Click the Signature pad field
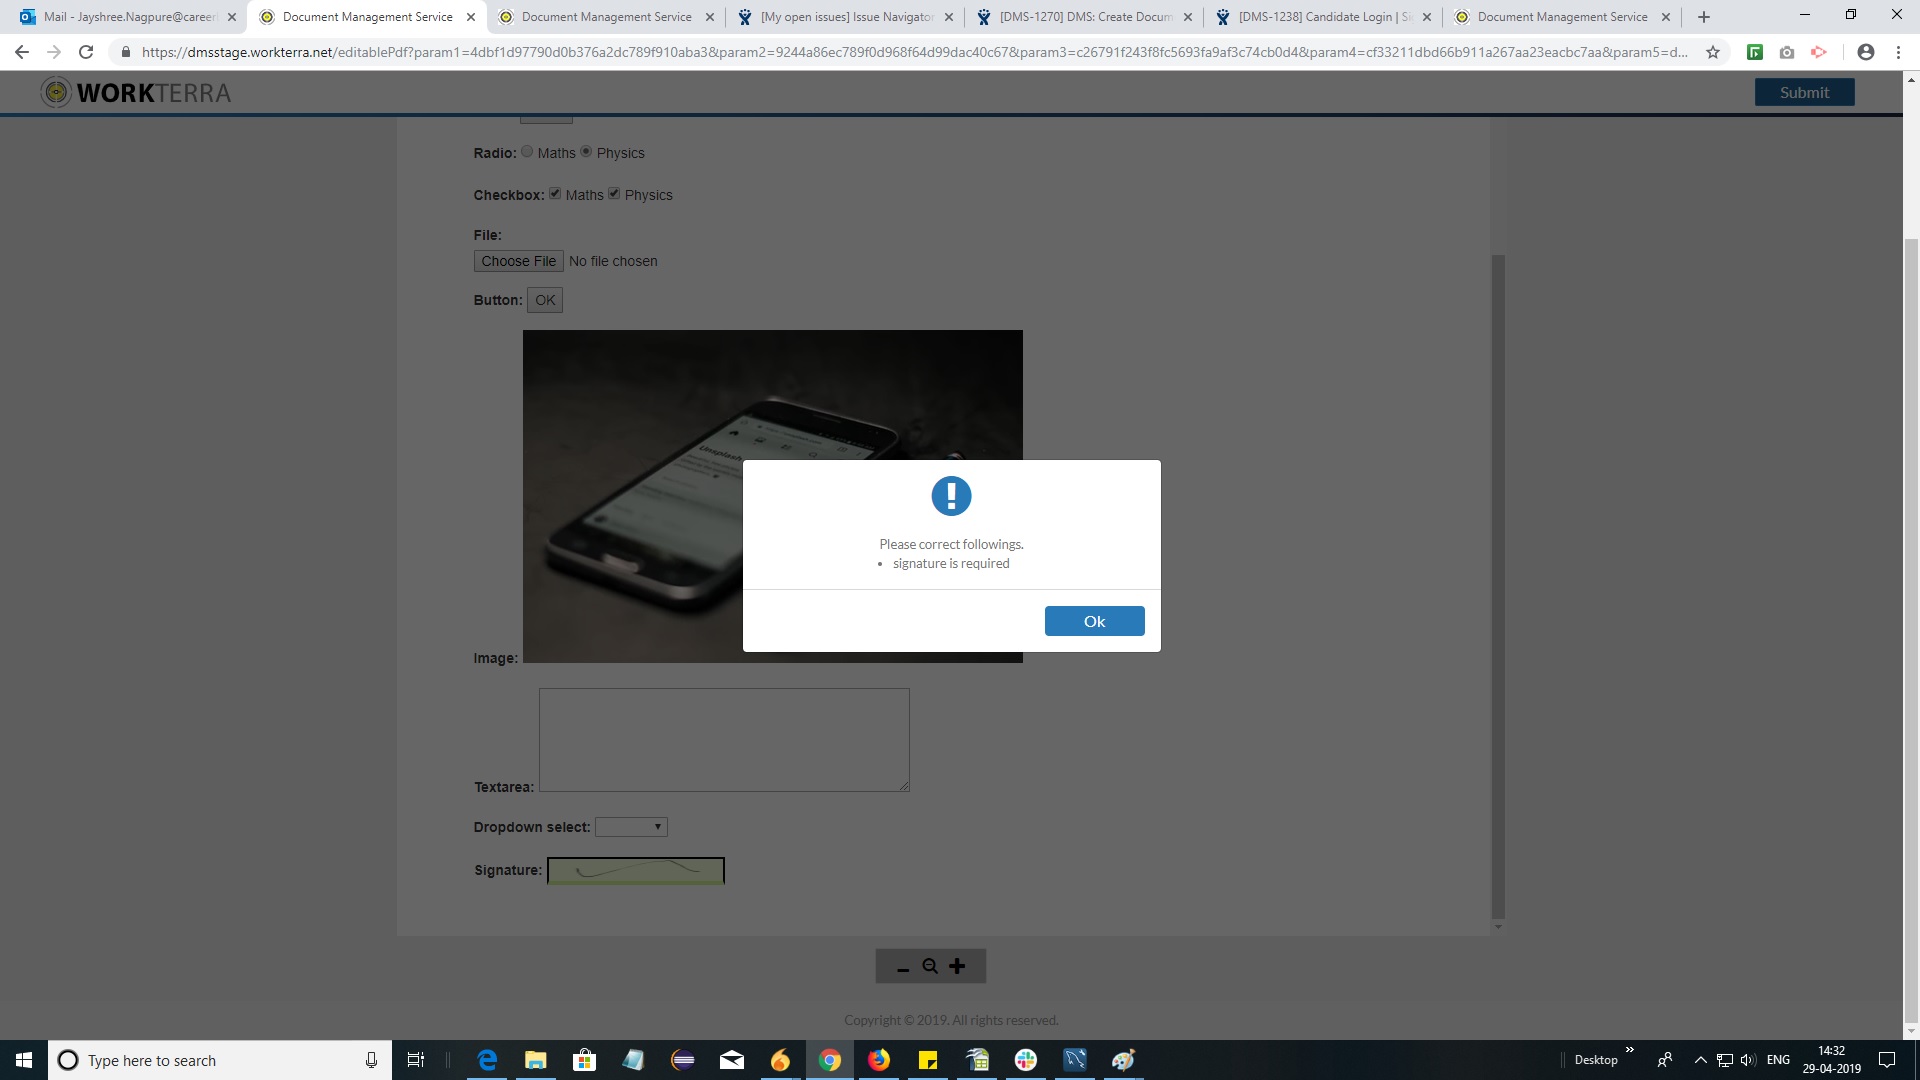This screenshot has width=1920, height=1080. coord(636,871)
